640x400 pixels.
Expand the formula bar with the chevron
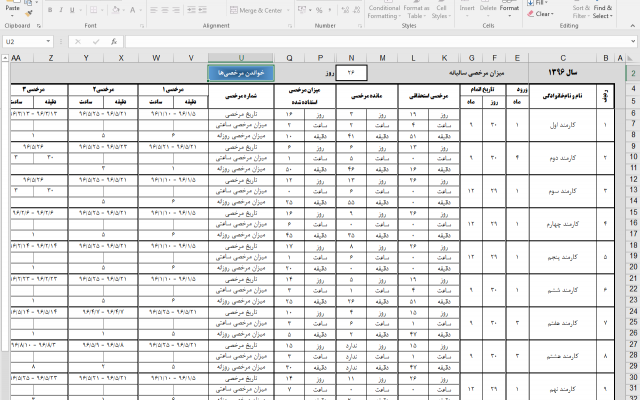pyautogui.click(x=632, y=42)
